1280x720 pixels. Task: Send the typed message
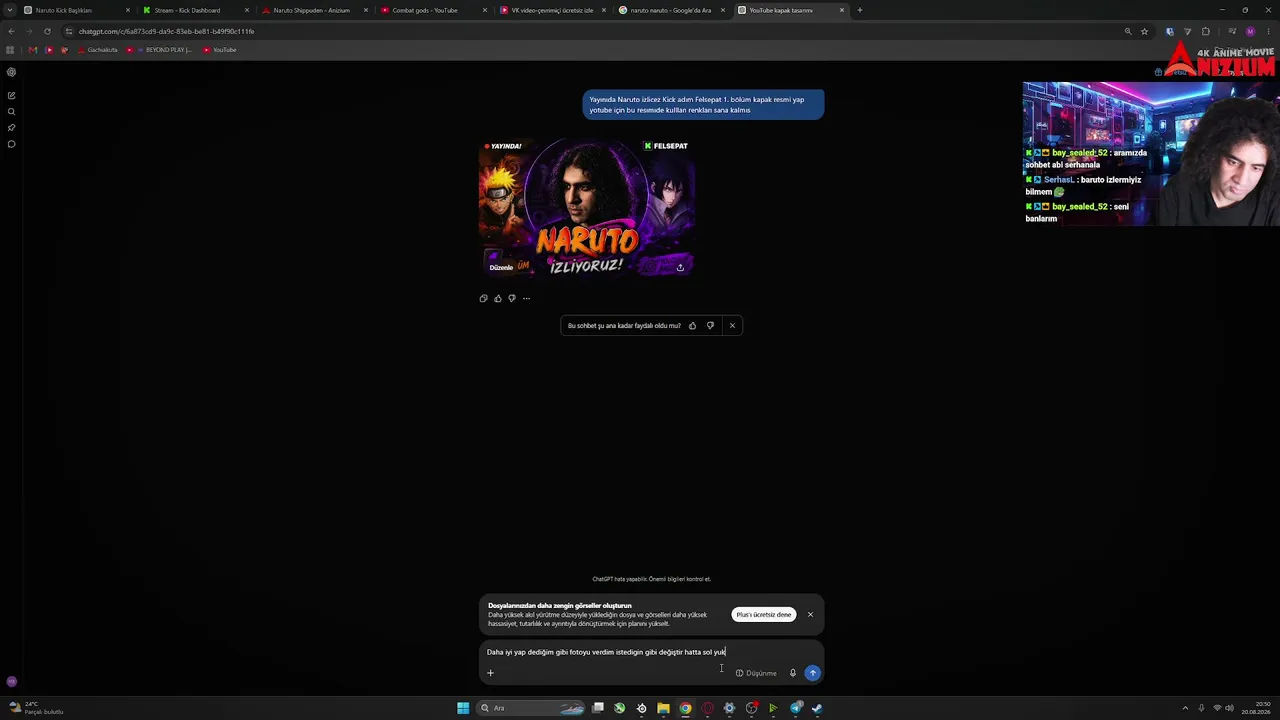(813, 673)
